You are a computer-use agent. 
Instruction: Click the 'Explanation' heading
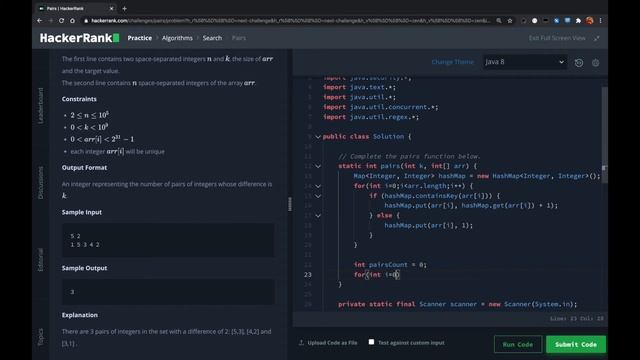[x=80, y=315]
